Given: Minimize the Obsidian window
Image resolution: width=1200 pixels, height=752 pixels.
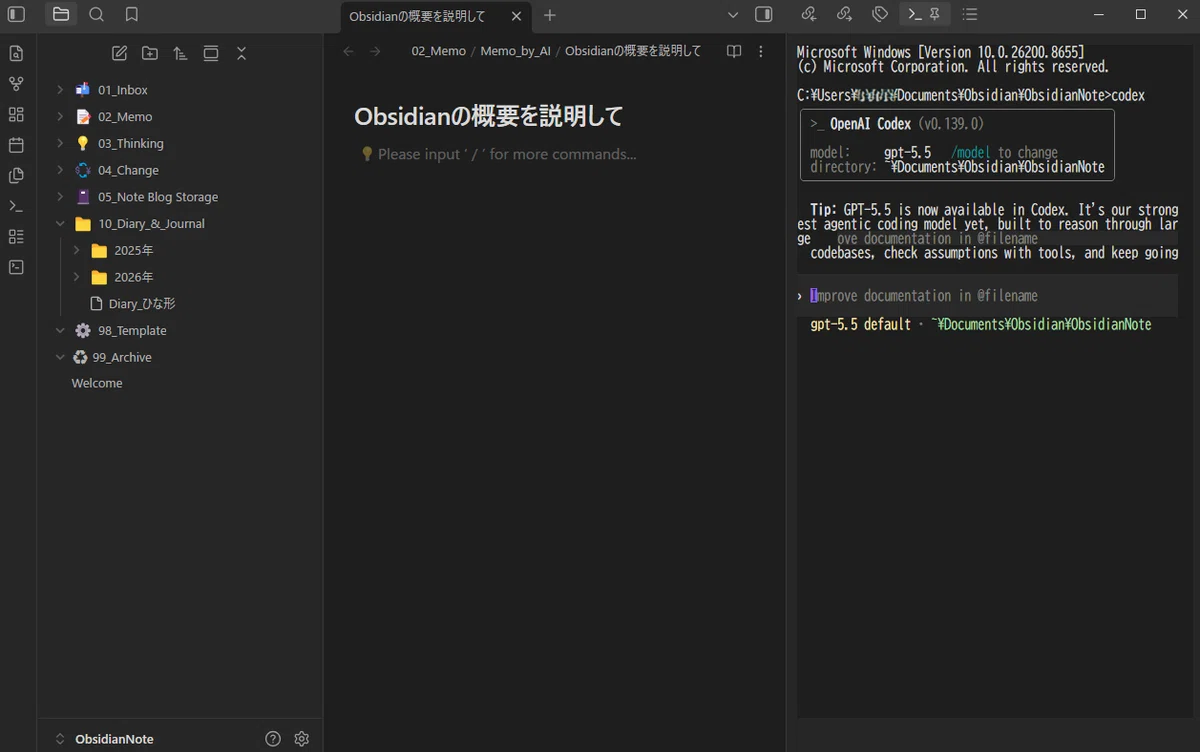Looking at the screenshot, I should (1100, 14).
